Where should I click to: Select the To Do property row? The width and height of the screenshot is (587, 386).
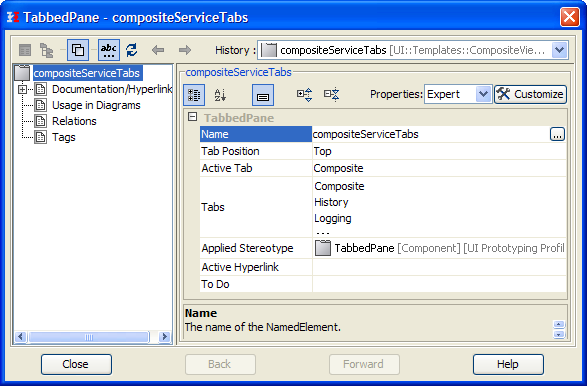tap(256, 284)
